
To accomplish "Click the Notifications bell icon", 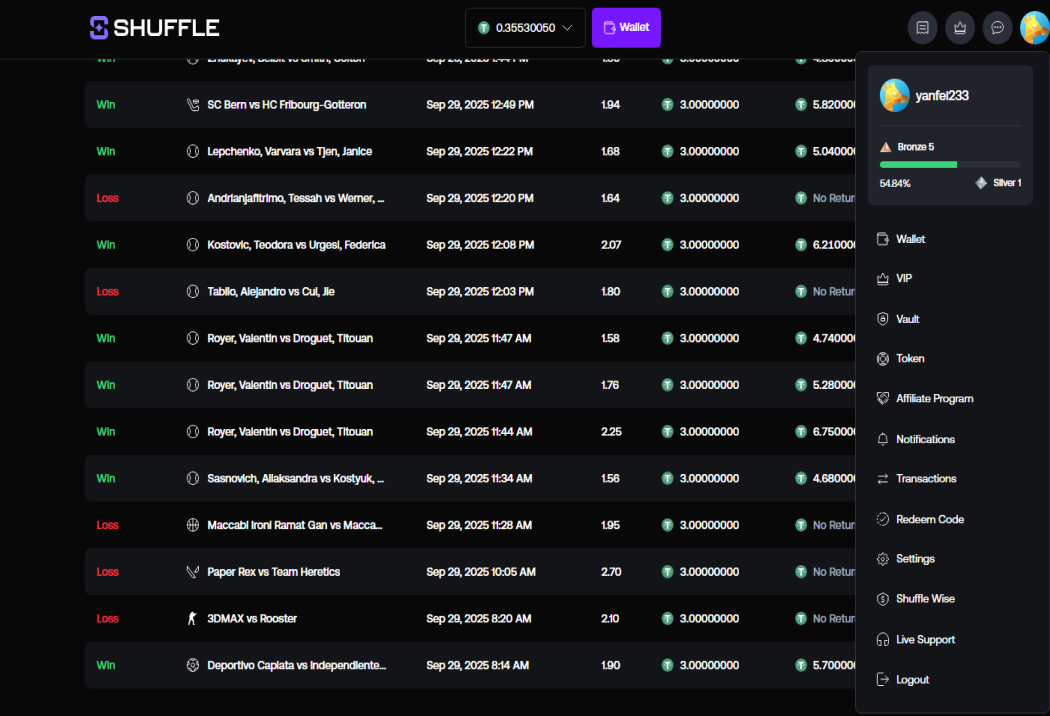I will tap(883, 439).
